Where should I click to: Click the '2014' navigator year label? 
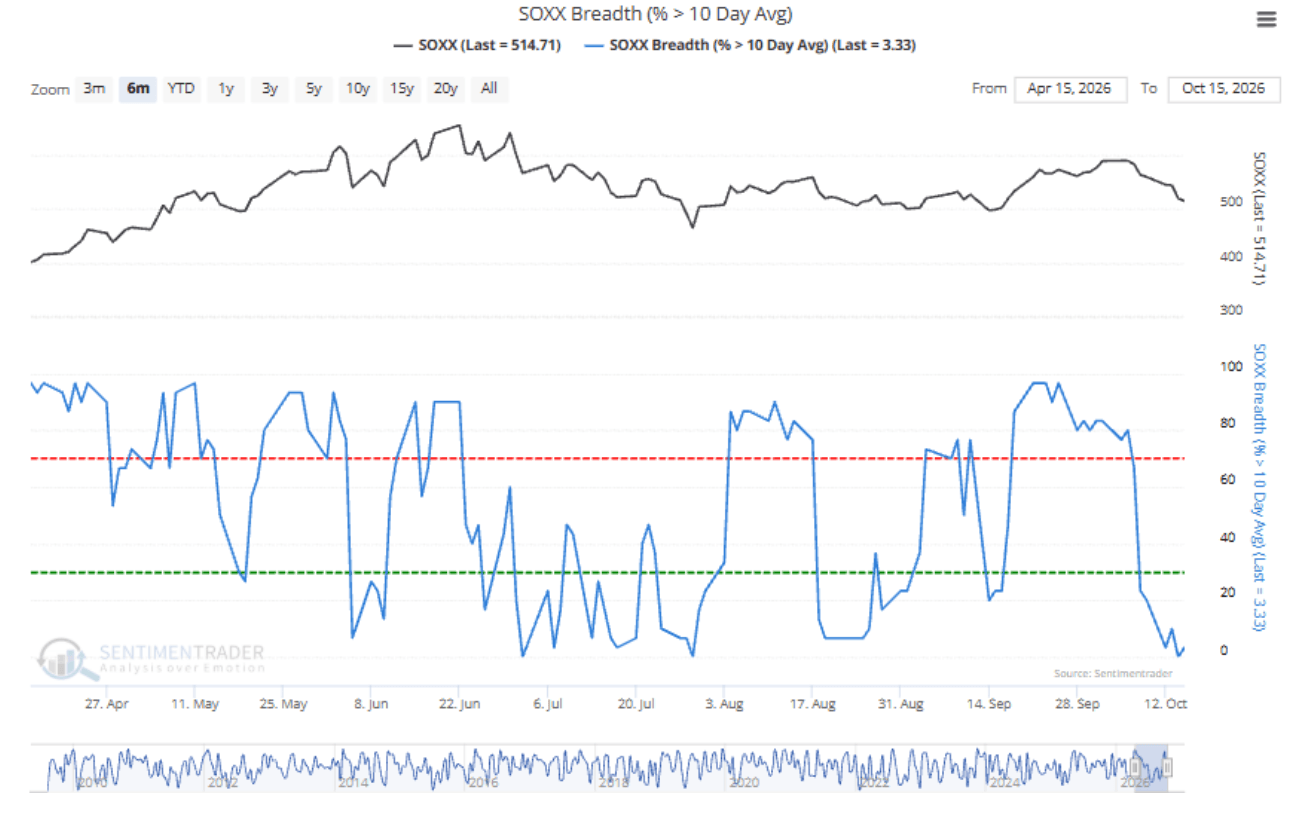(x=353, y=783)
